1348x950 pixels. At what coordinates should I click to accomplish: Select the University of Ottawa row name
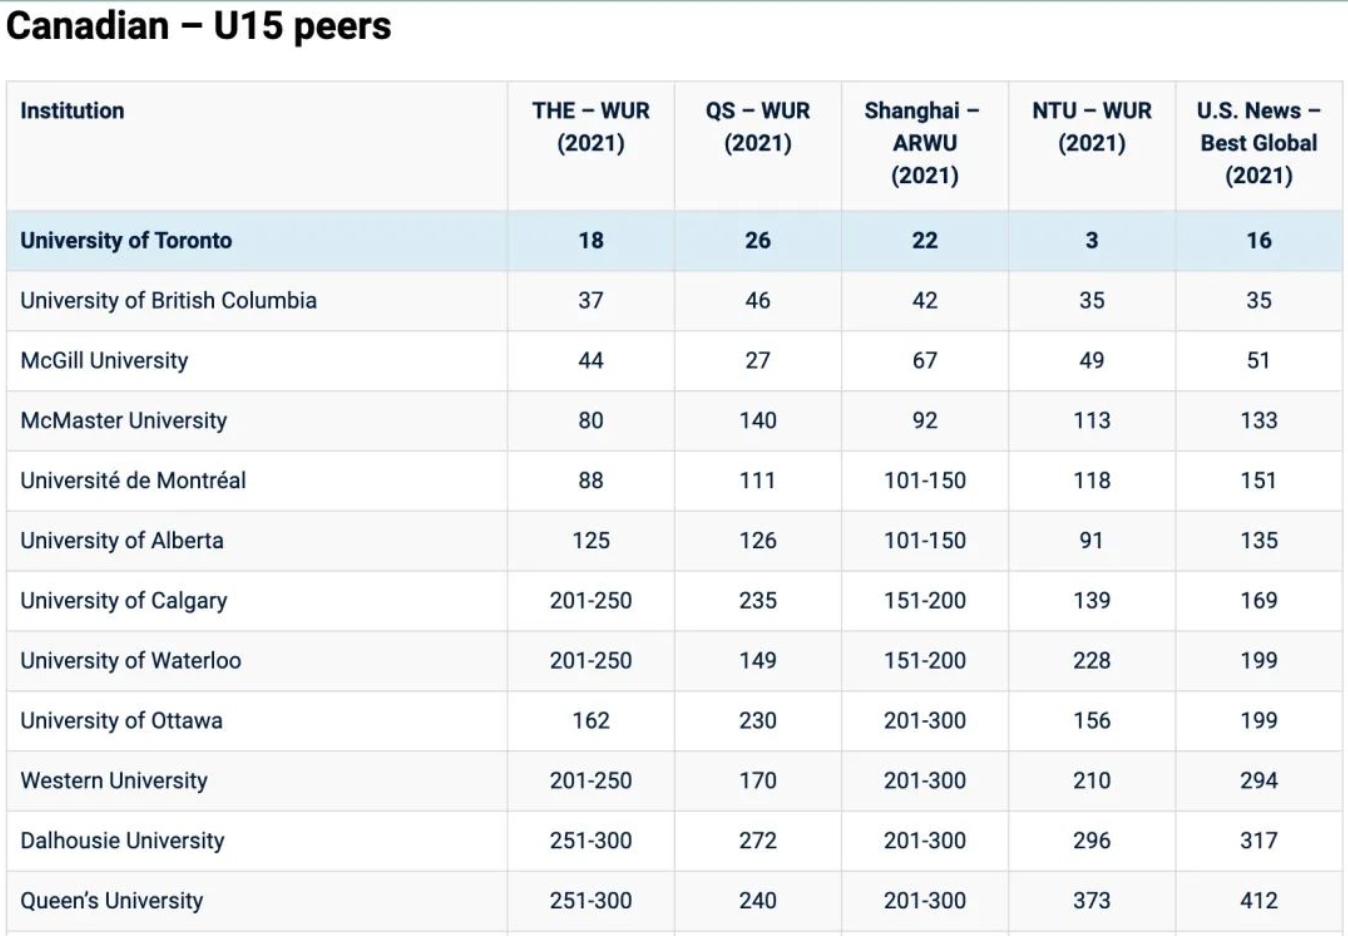coord(121,721)
